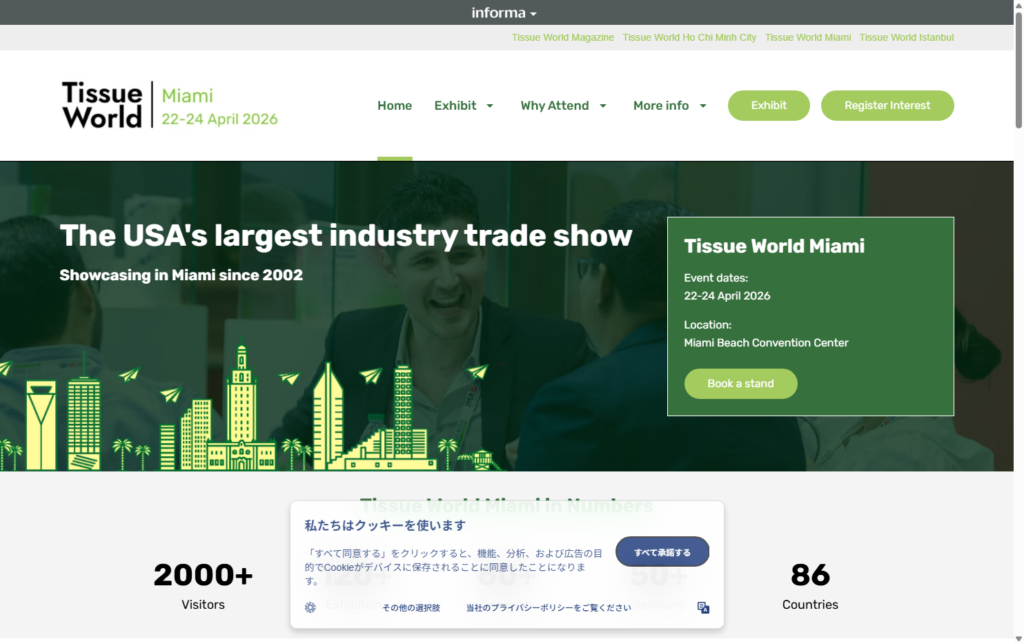Expand the Why Attend dropdown menu
Screen dimensions: 1024x644
603,106
